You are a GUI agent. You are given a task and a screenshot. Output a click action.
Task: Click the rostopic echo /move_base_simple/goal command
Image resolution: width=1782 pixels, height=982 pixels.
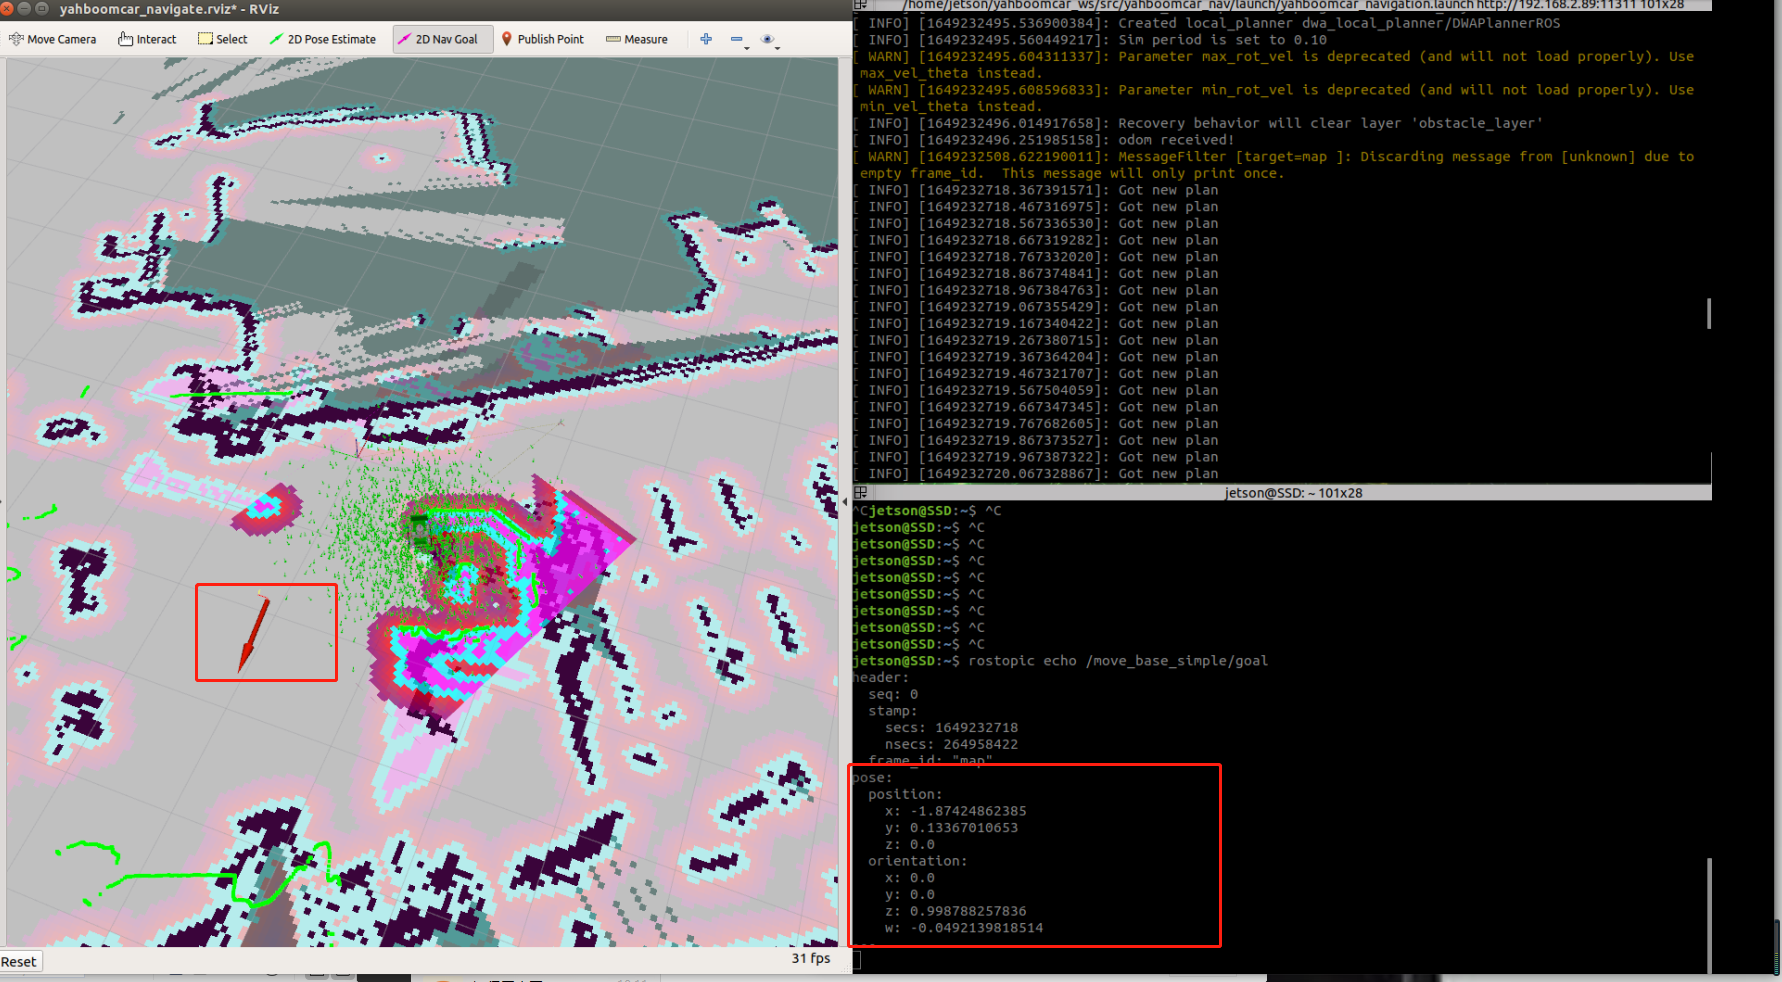(x=1118, y=661)
